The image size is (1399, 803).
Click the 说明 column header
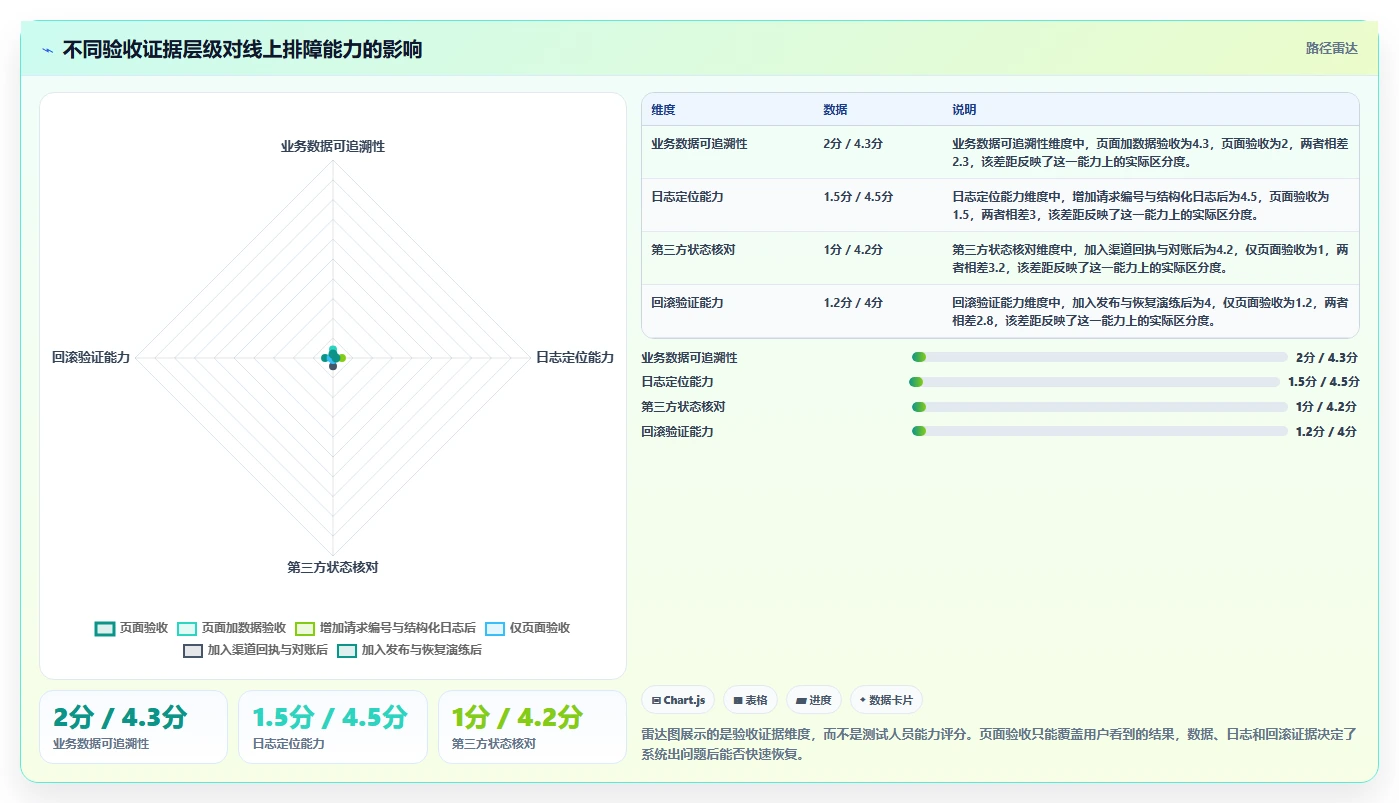click(x=964, y=110)
